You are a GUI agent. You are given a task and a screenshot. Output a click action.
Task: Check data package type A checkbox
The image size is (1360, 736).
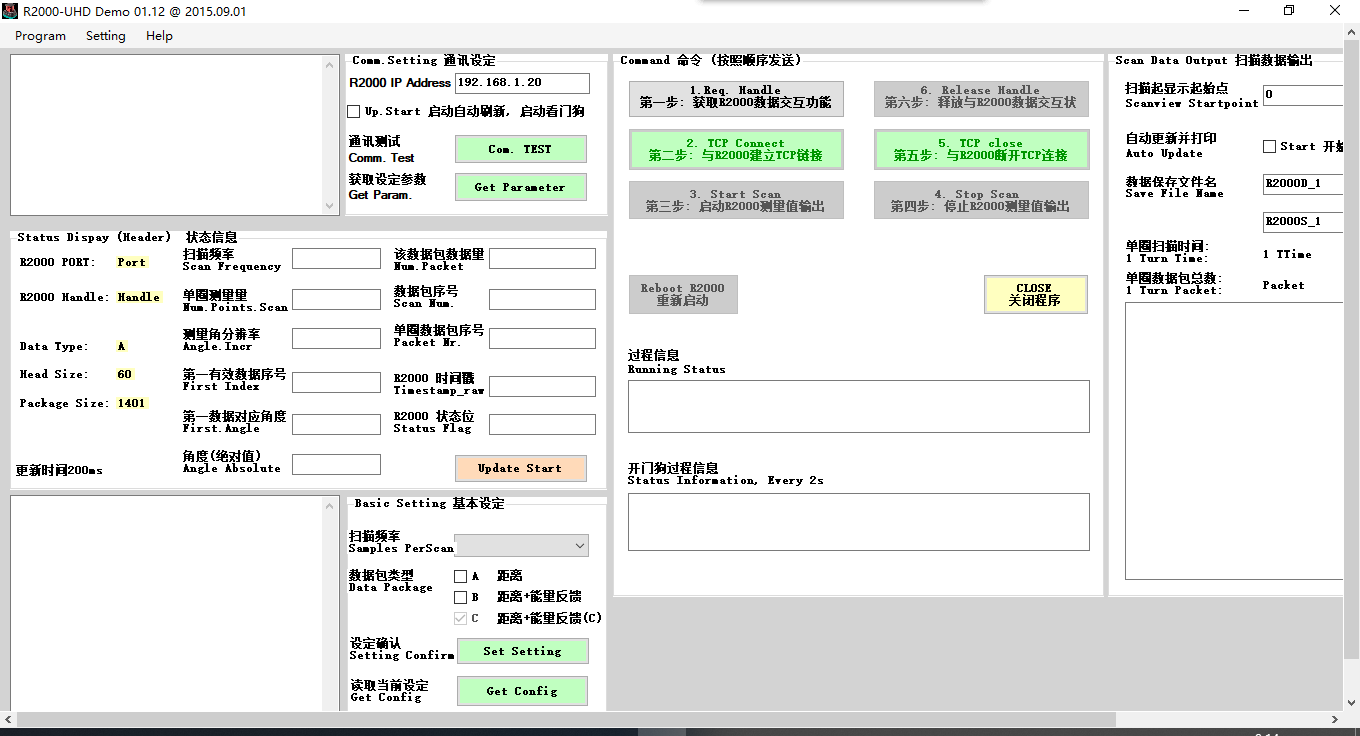pyautogui.click(x=460, y=576)
